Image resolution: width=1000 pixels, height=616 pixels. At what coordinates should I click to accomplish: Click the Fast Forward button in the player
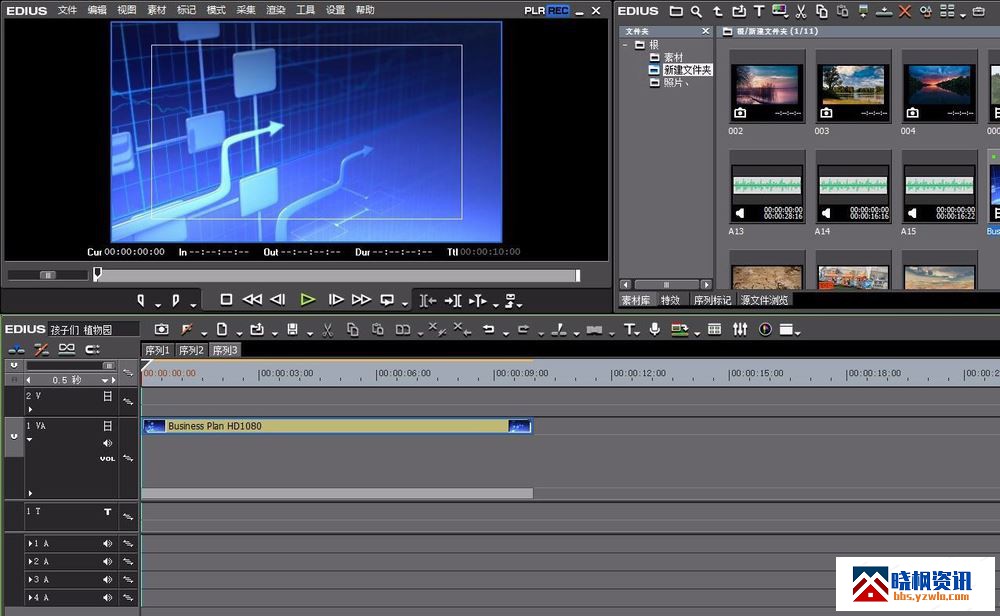[361, 300]
